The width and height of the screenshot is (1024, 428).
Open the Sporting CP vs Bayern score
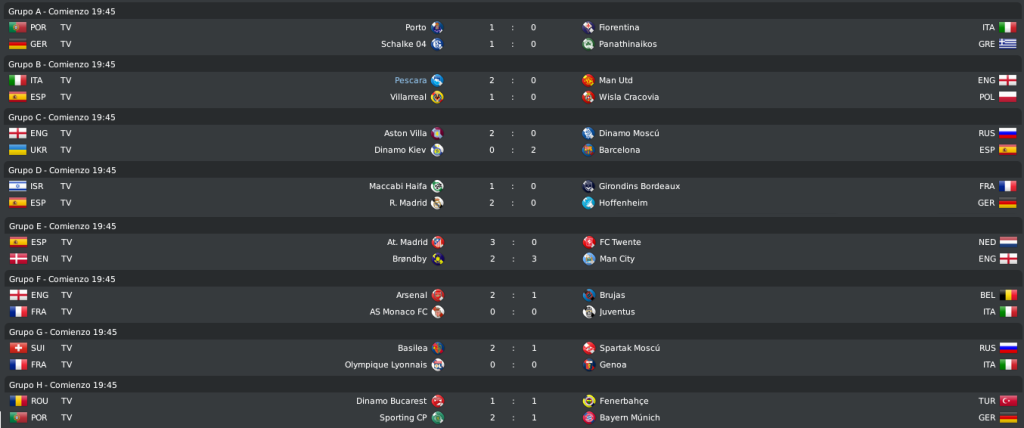tap(513, 418)
